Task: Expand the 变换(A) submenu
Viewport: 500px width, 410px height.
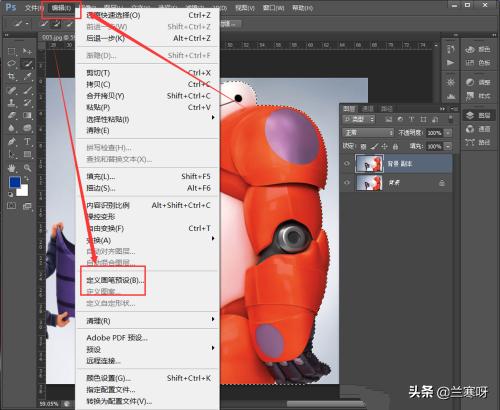Action: pyautogui.click(x=147, y=240)
